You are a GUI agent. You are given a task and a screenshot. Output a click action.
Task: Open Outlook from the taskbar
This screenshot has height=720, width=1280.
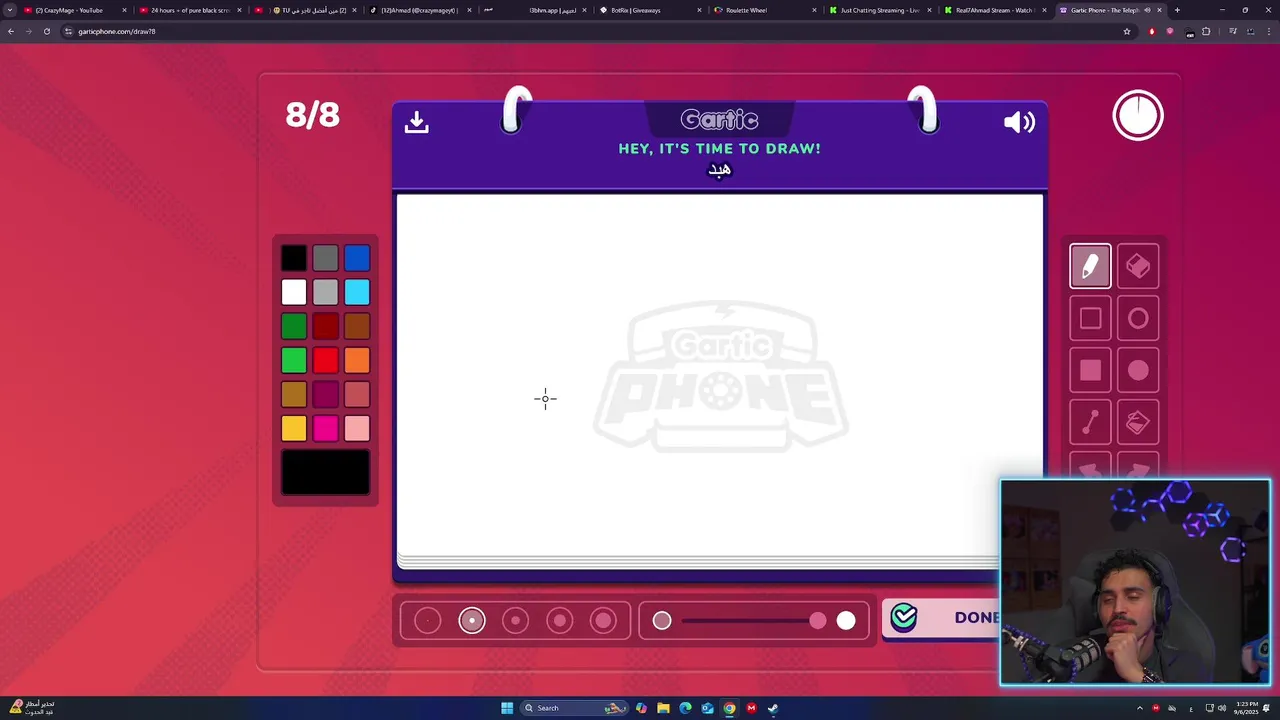(x=707, y=708)
